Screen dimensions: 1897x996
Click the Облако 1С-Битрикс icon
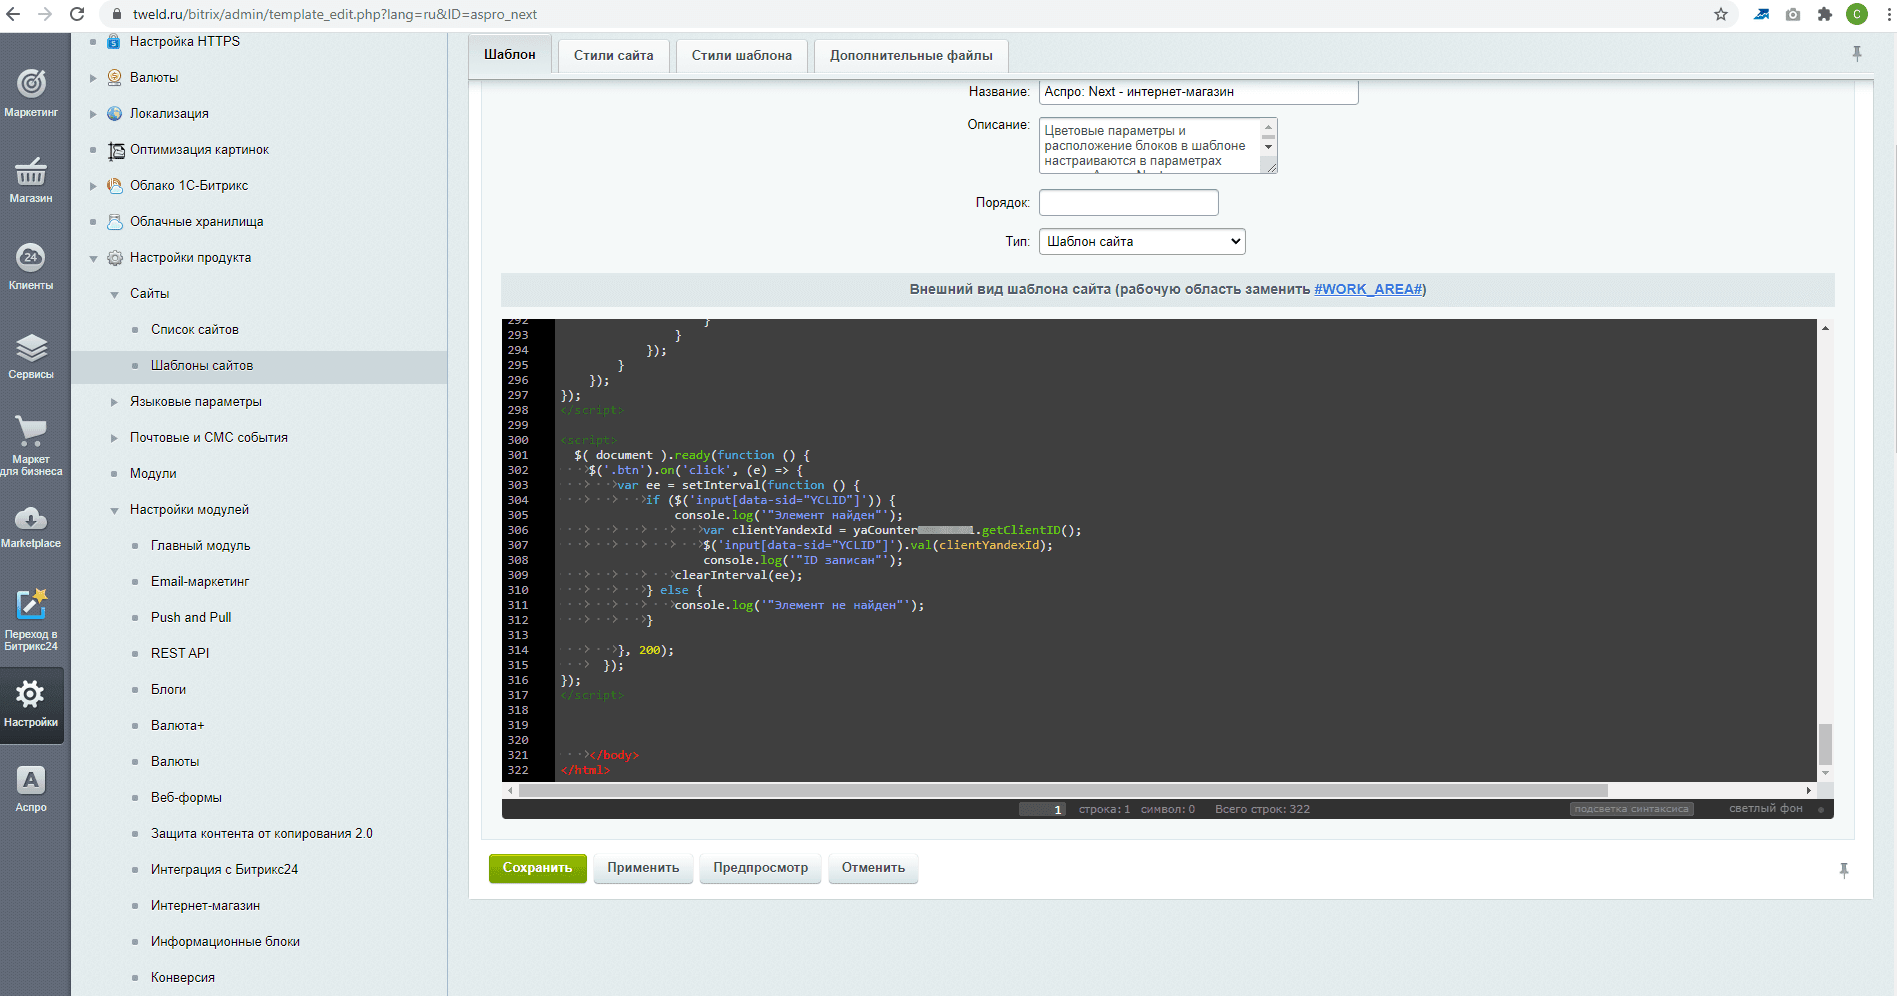(x=114, y=186)
